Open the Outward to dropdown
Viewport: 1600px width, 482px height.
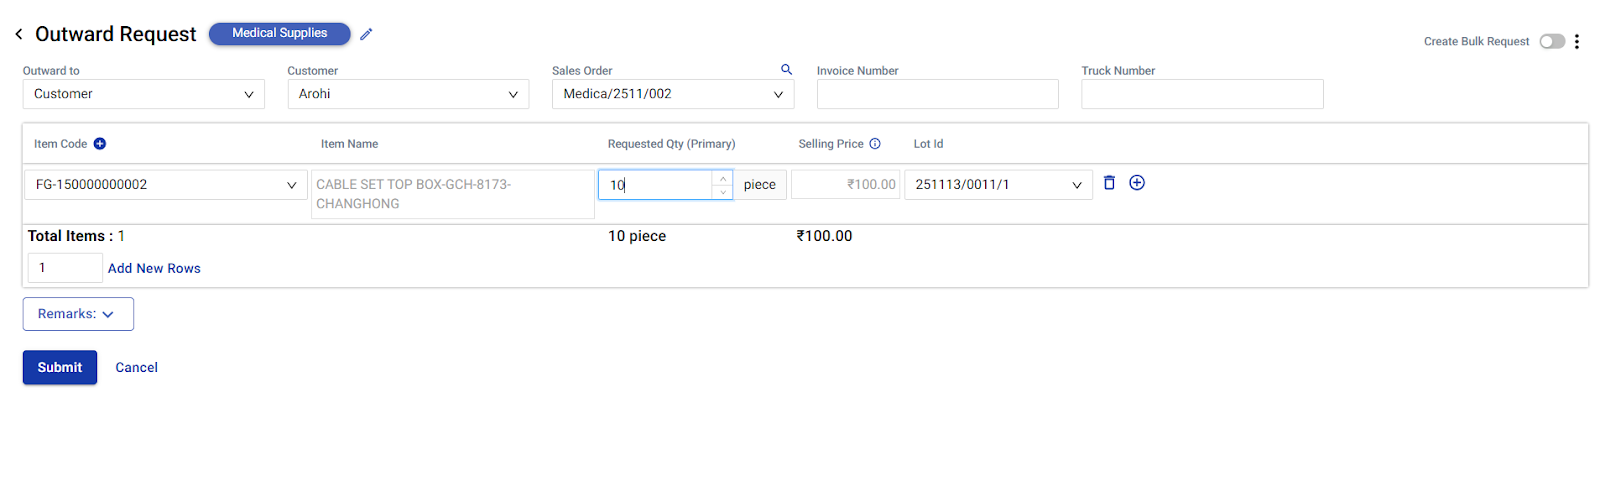[143, 94]
